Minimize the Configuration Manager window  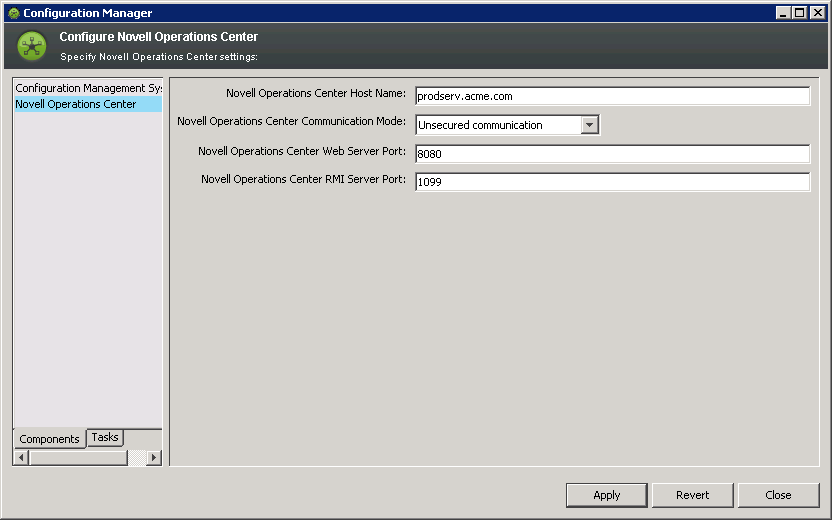tap(783, 13)
